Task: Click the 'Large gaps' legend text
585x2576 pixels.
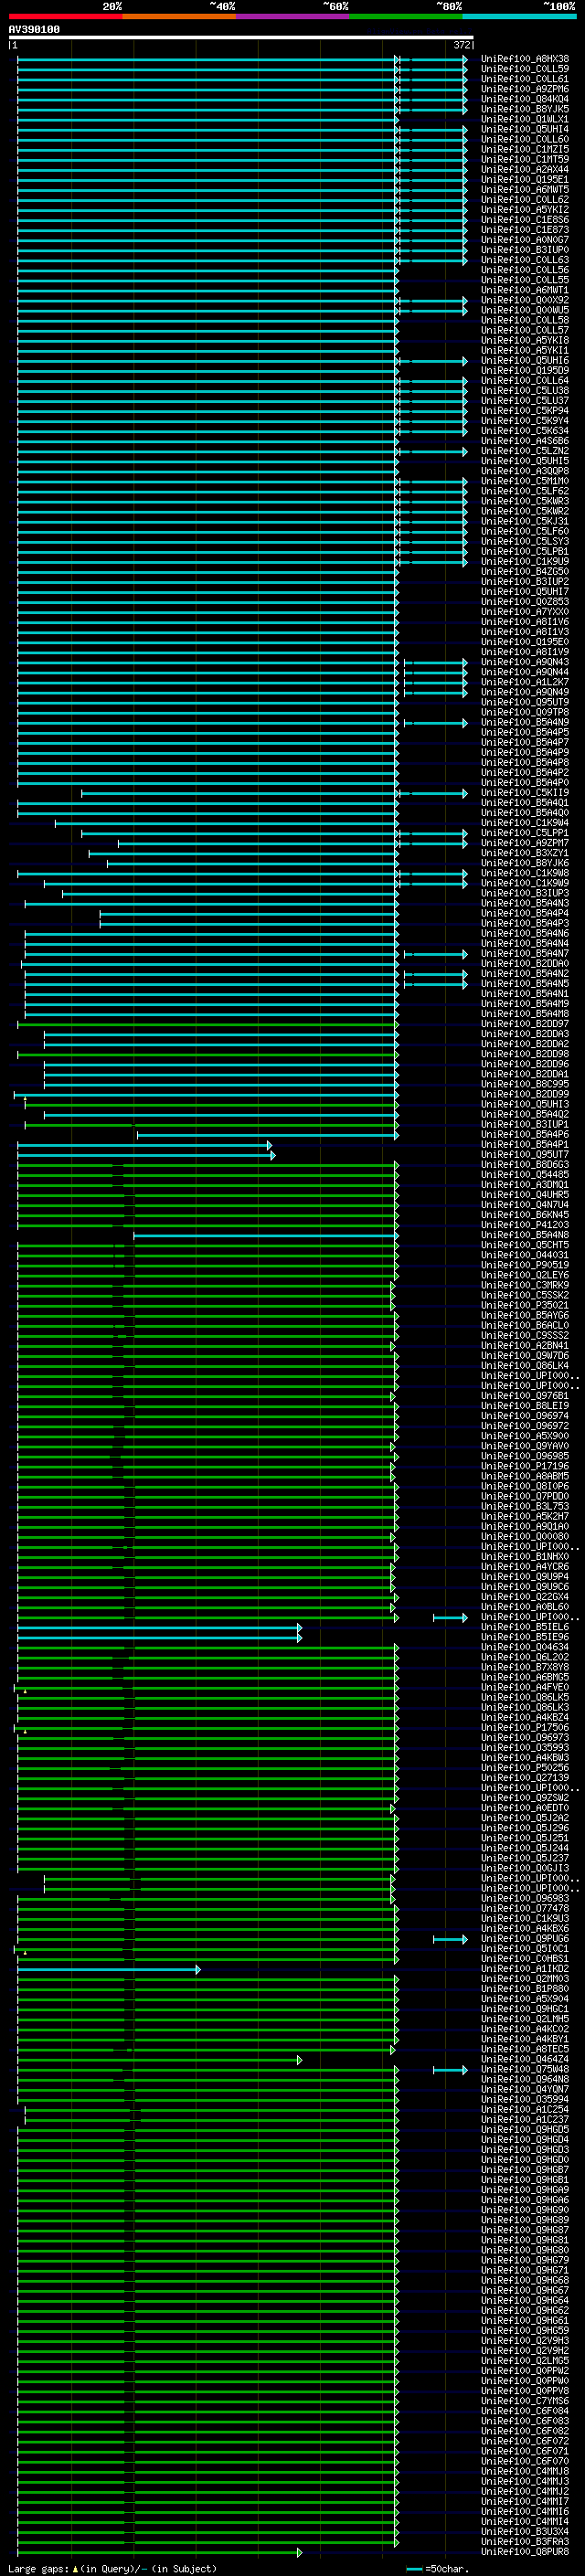Action: pos(38,2569)
